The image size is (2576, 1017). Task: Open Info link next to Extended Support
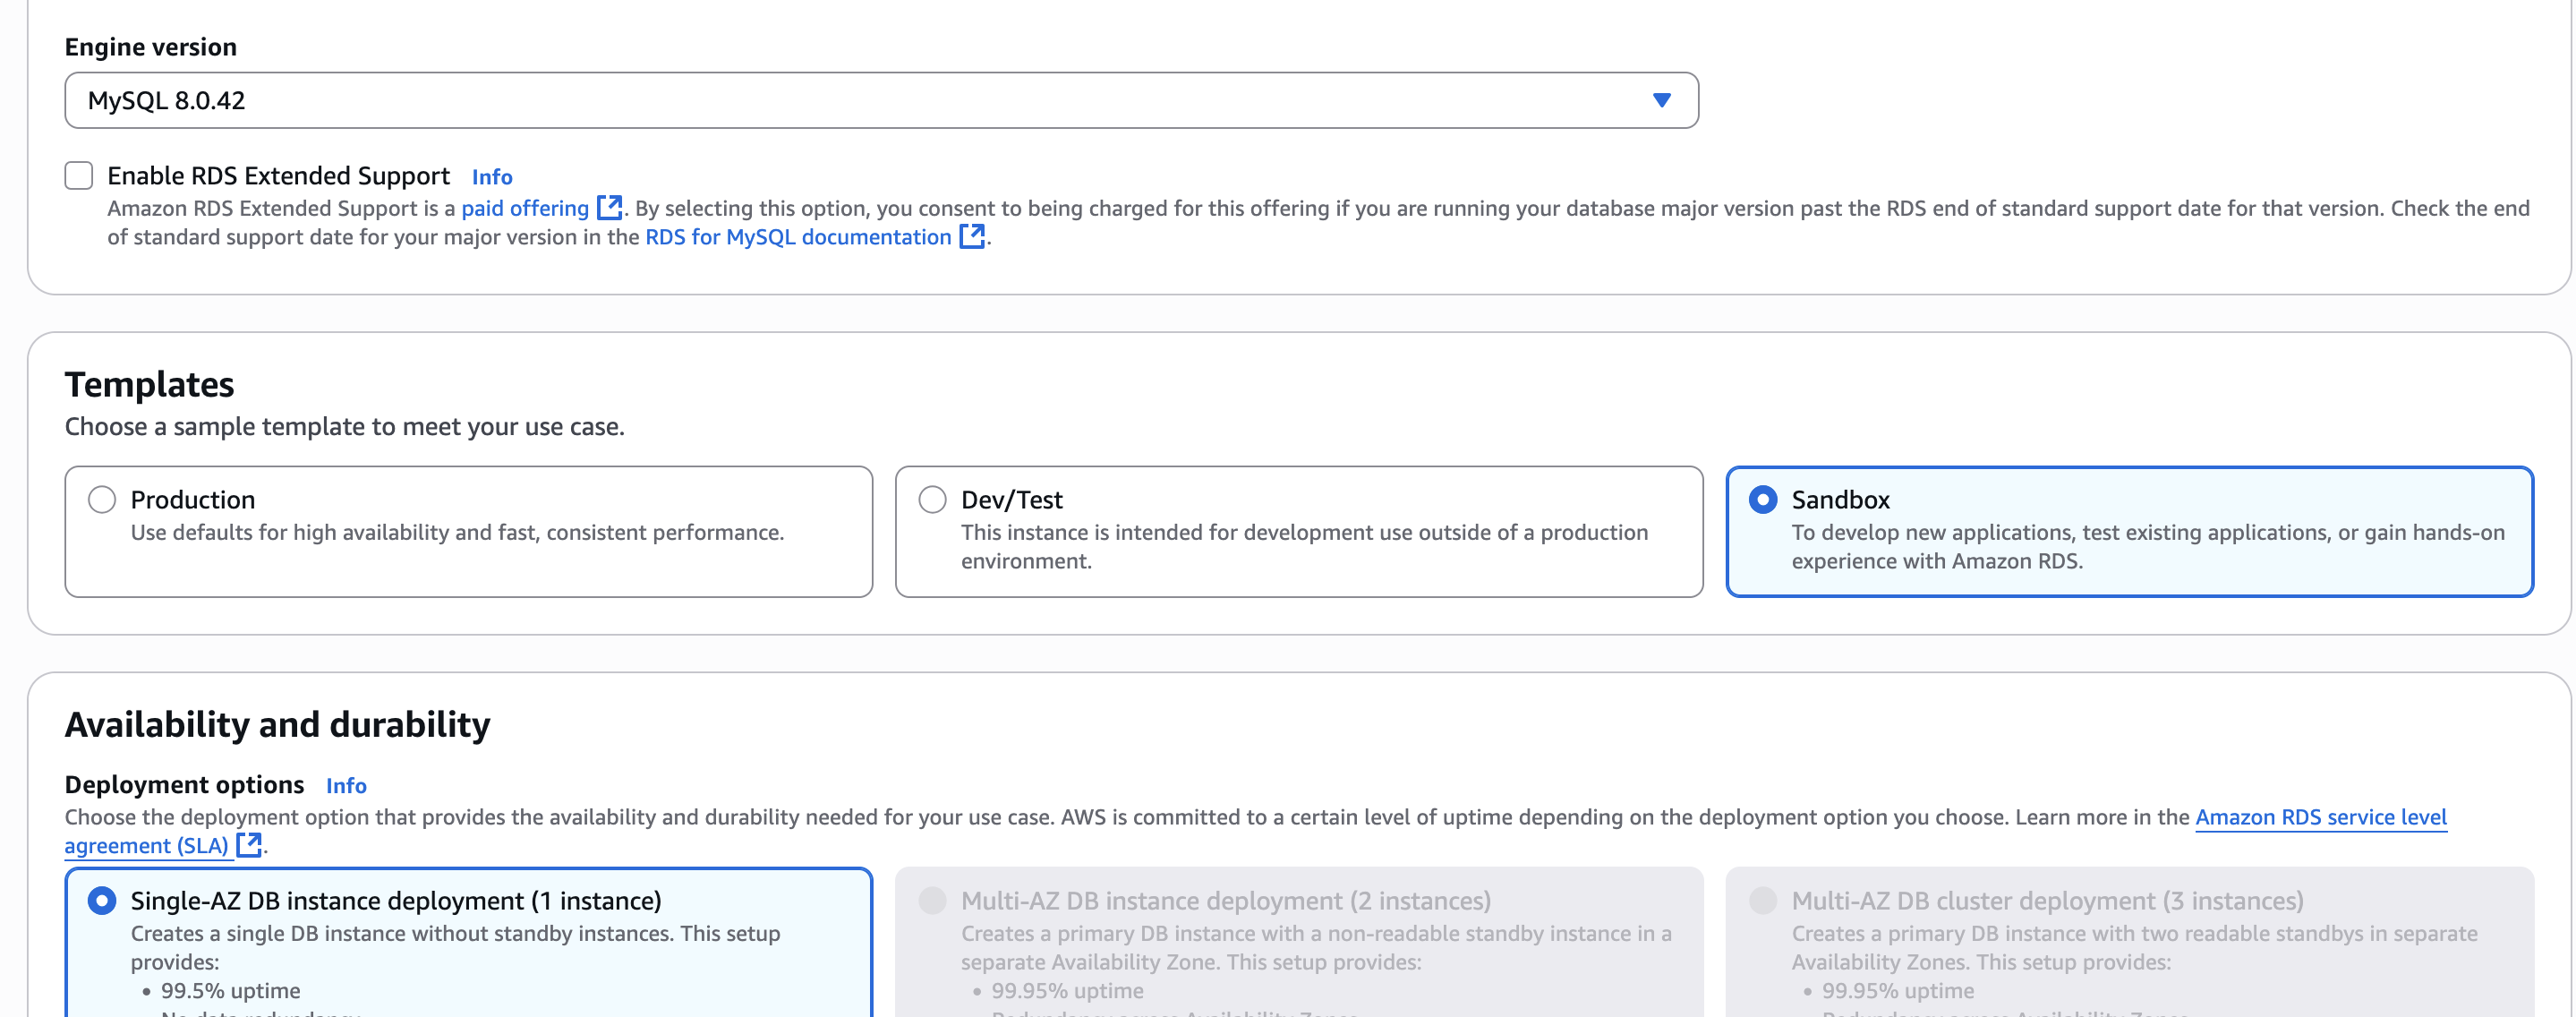tap(491, 177)
